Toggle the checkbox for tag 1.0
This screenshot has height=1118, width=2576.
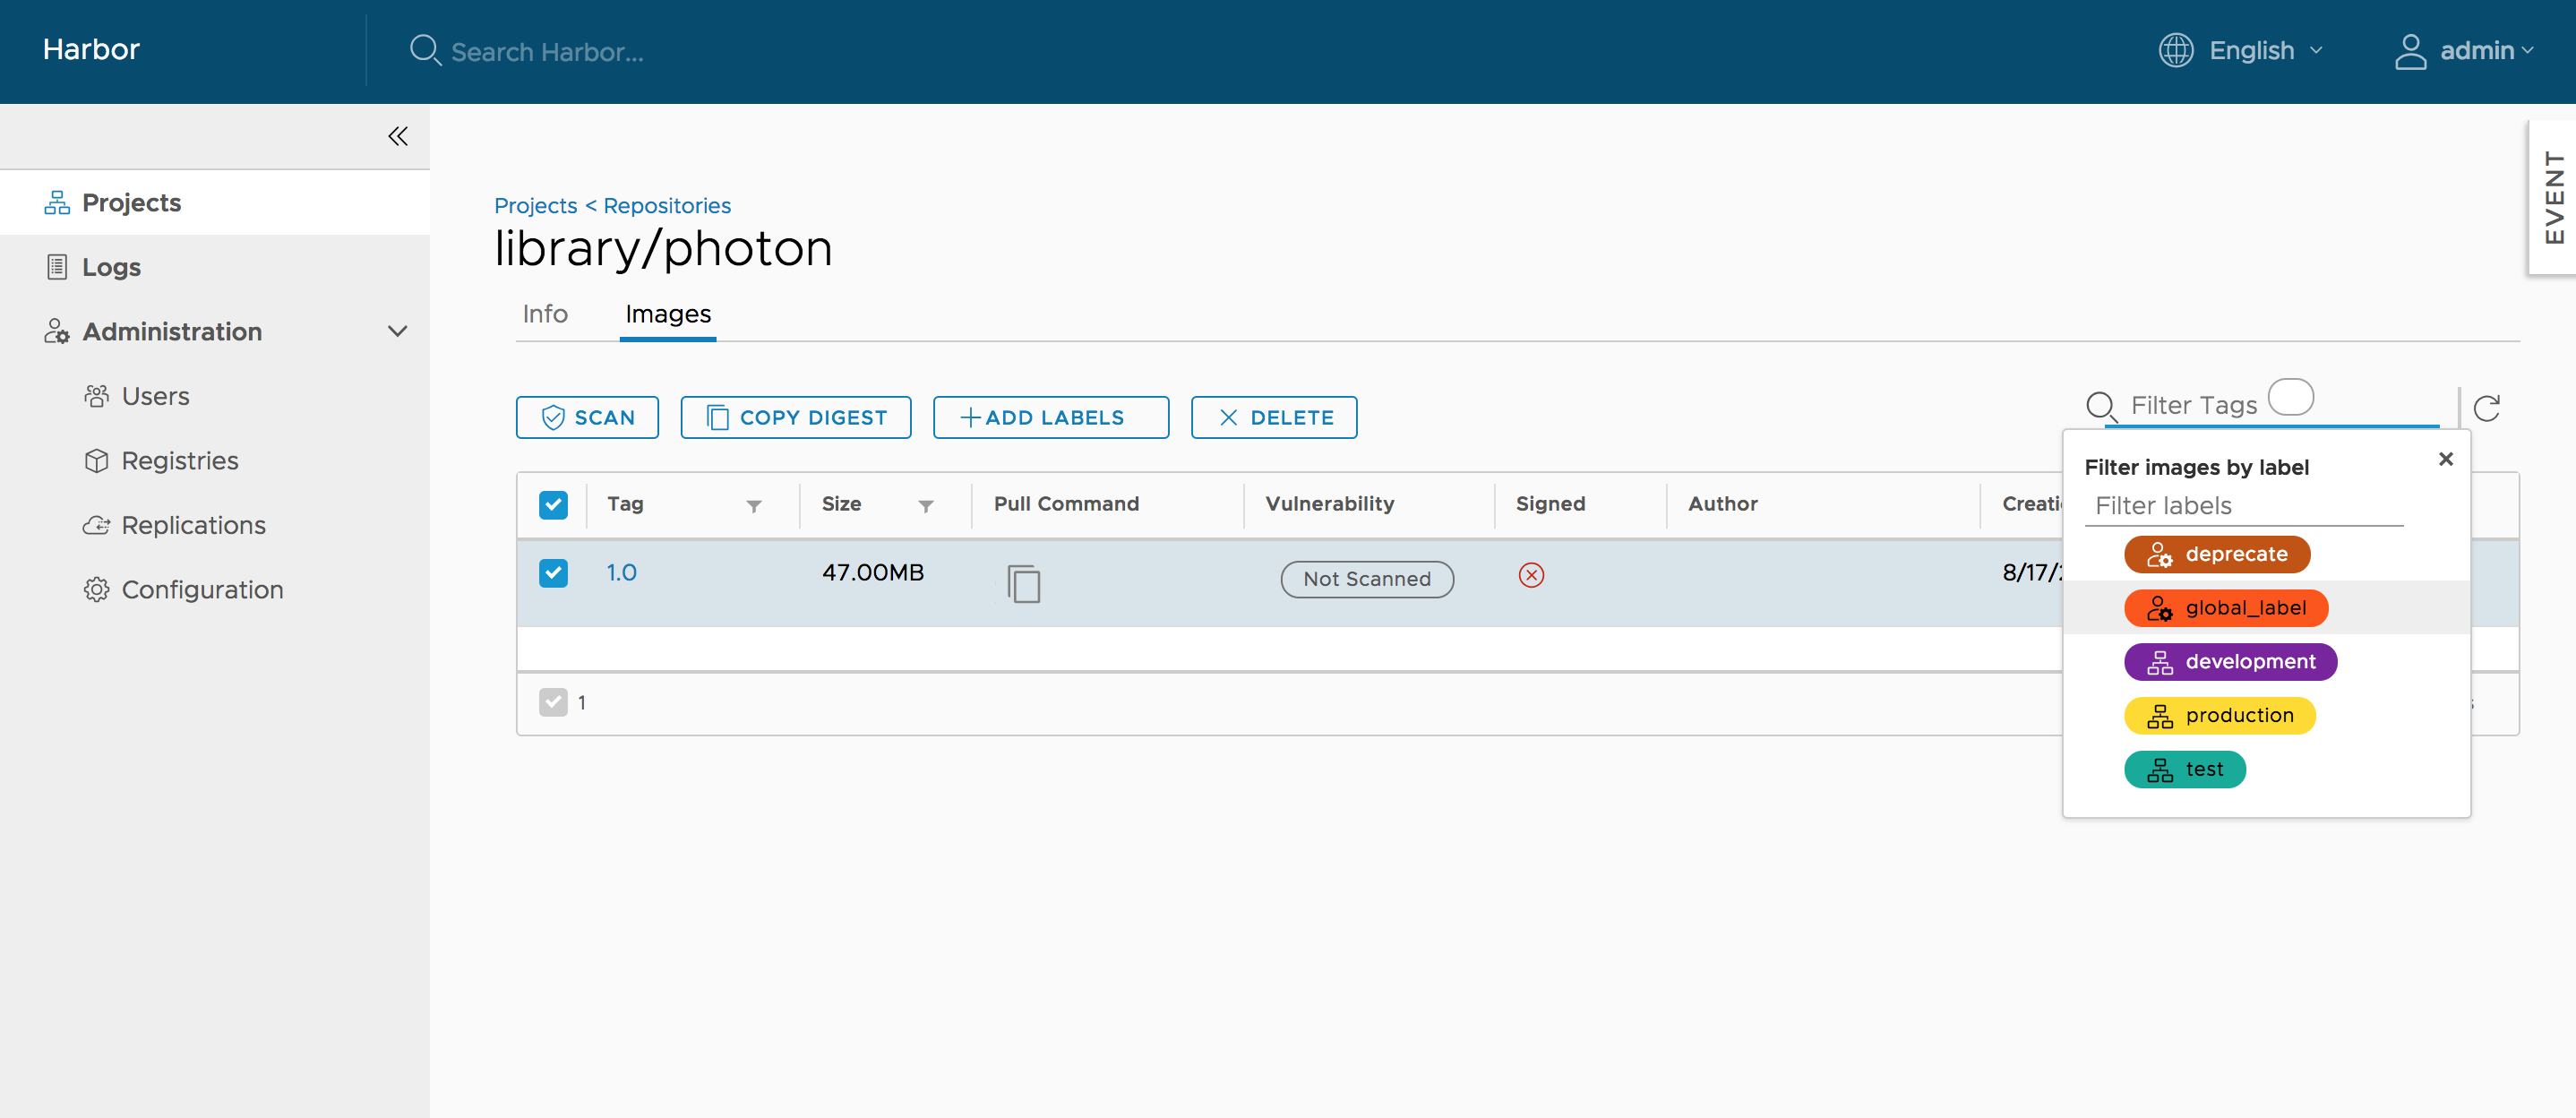point(552,572)
